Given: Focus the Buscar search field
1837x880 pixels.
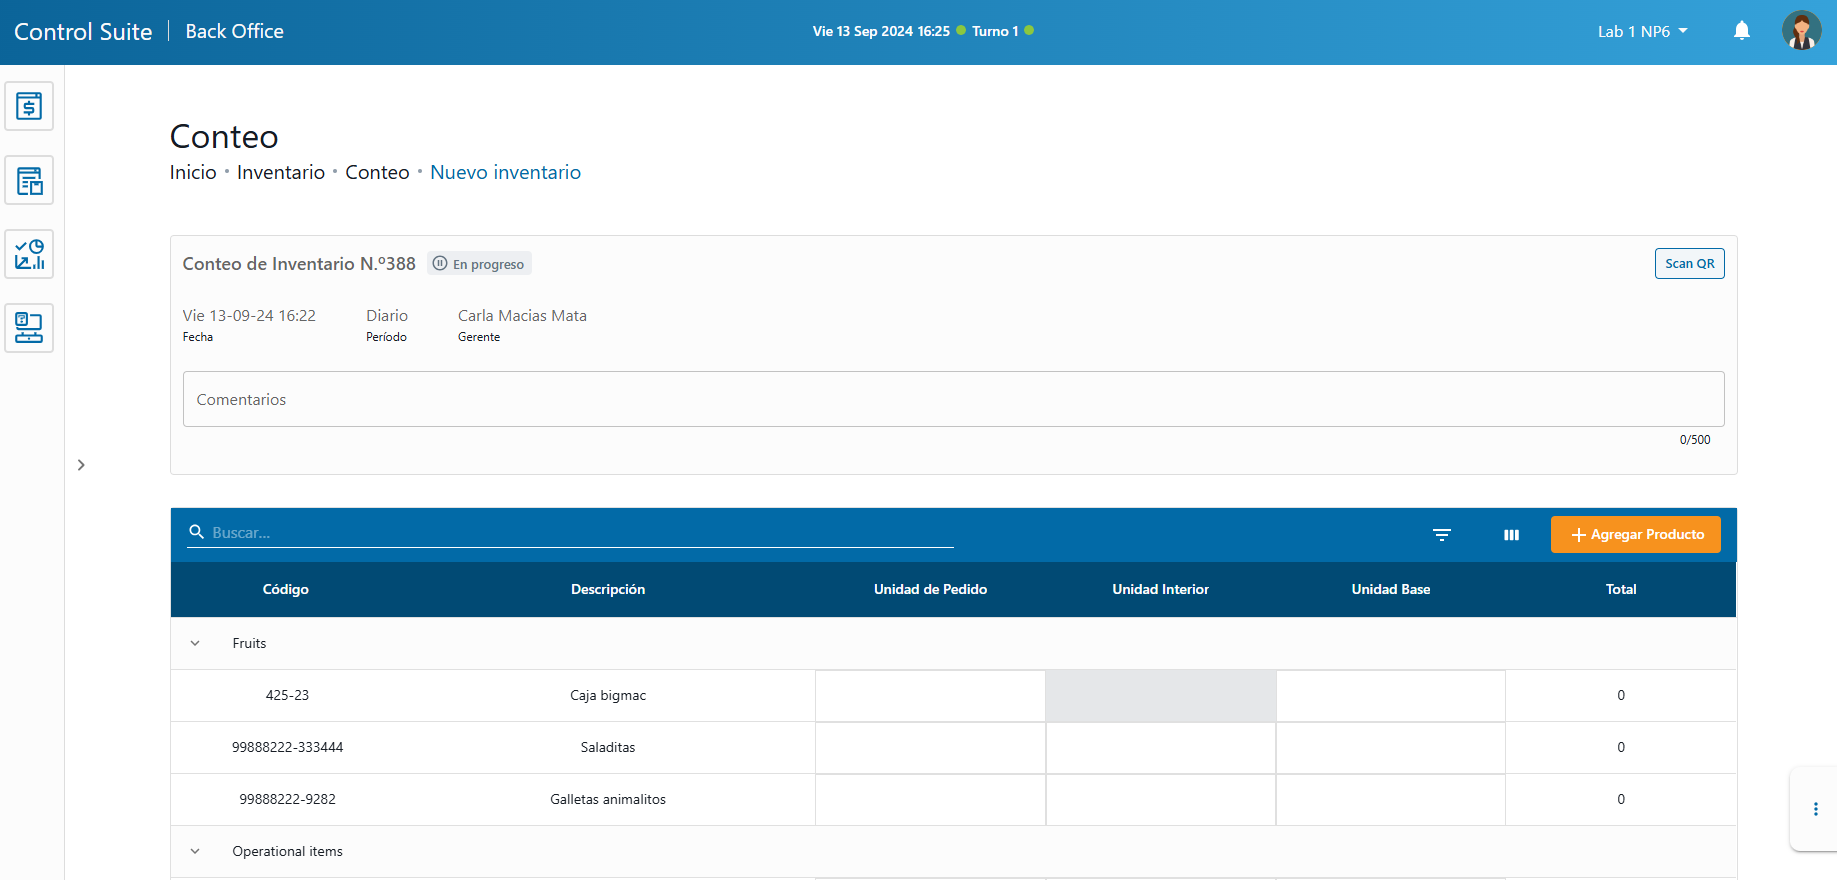Looking at the screenshot, I should [580, 533].
